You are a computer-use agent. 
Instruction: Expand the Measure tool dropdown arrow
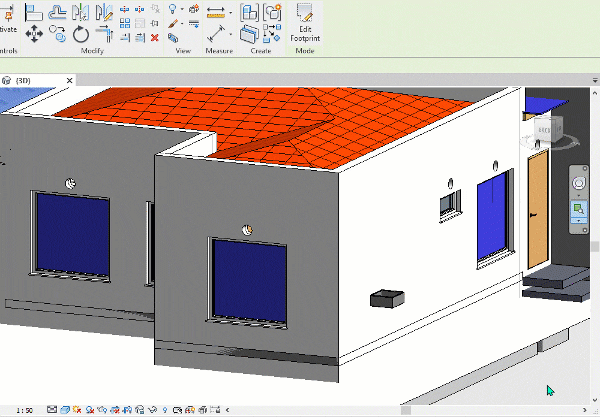pyautogui.click(x=231, y=13)
